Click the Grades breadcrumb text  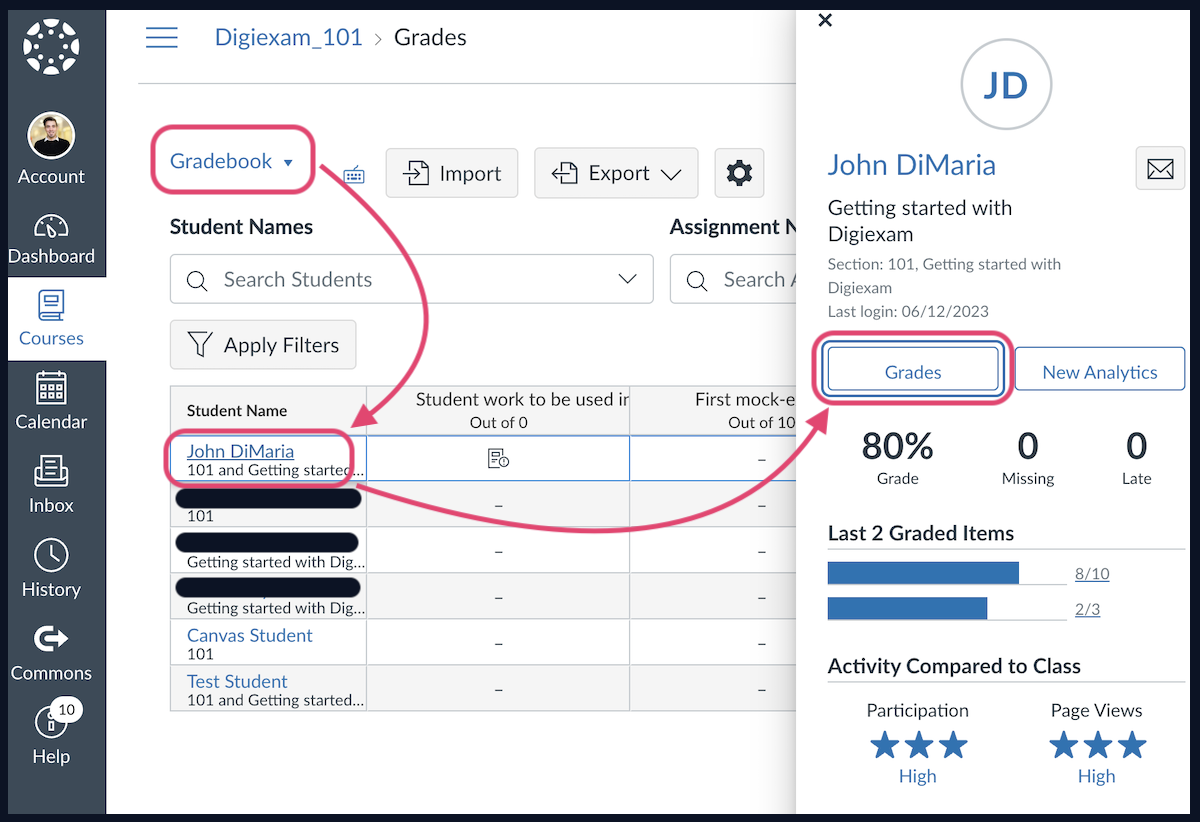[430, 38]
